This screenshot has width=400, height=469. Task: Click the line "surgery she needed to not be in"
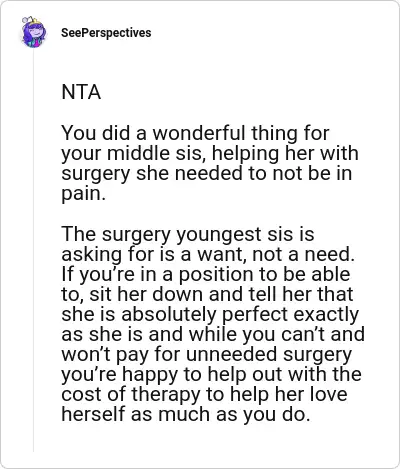pos(207,173)
